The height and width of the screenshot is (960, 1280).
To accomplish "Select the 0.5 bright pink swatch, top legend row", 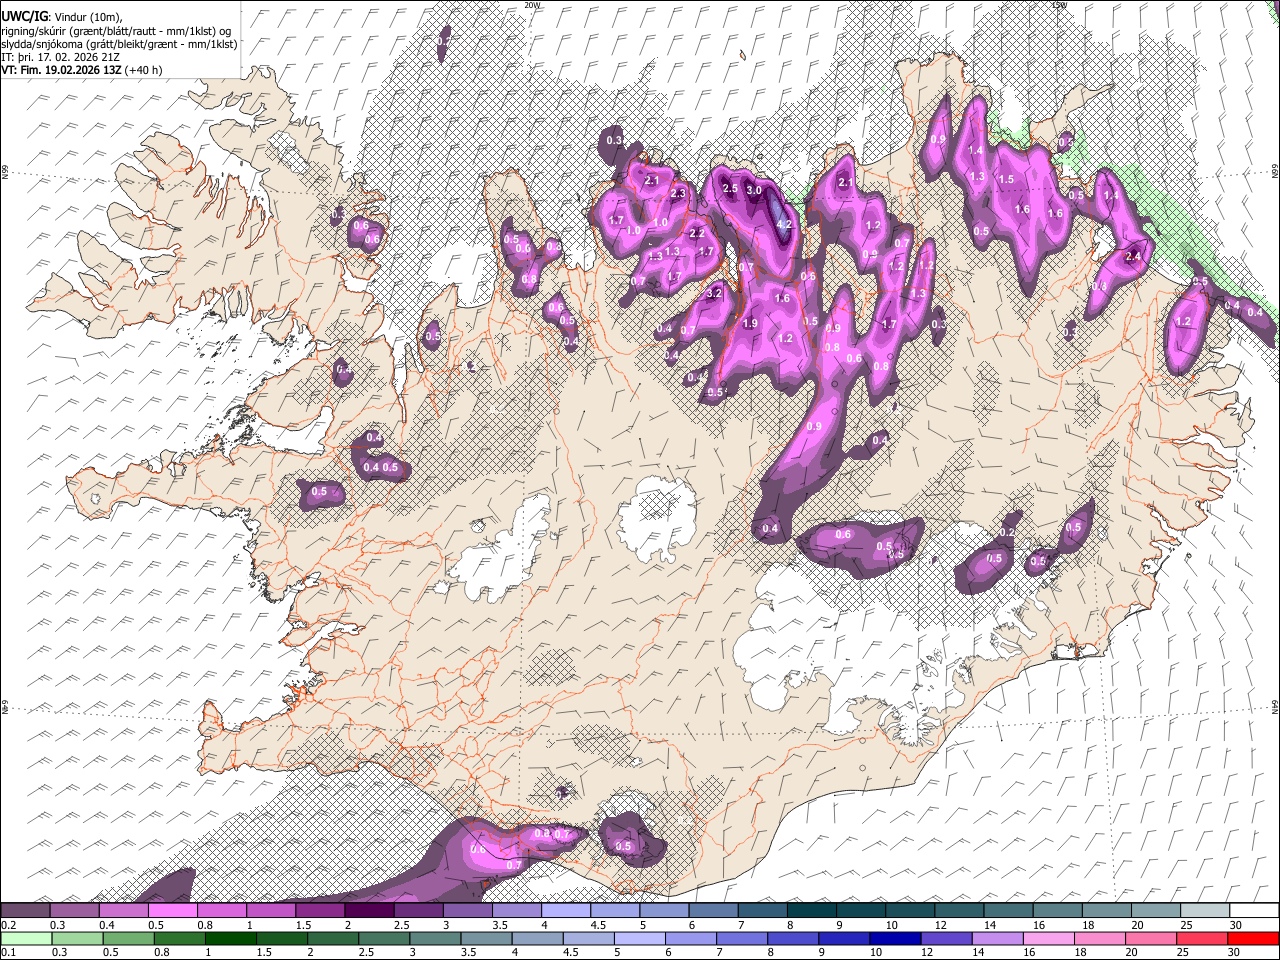I will 173,911.
